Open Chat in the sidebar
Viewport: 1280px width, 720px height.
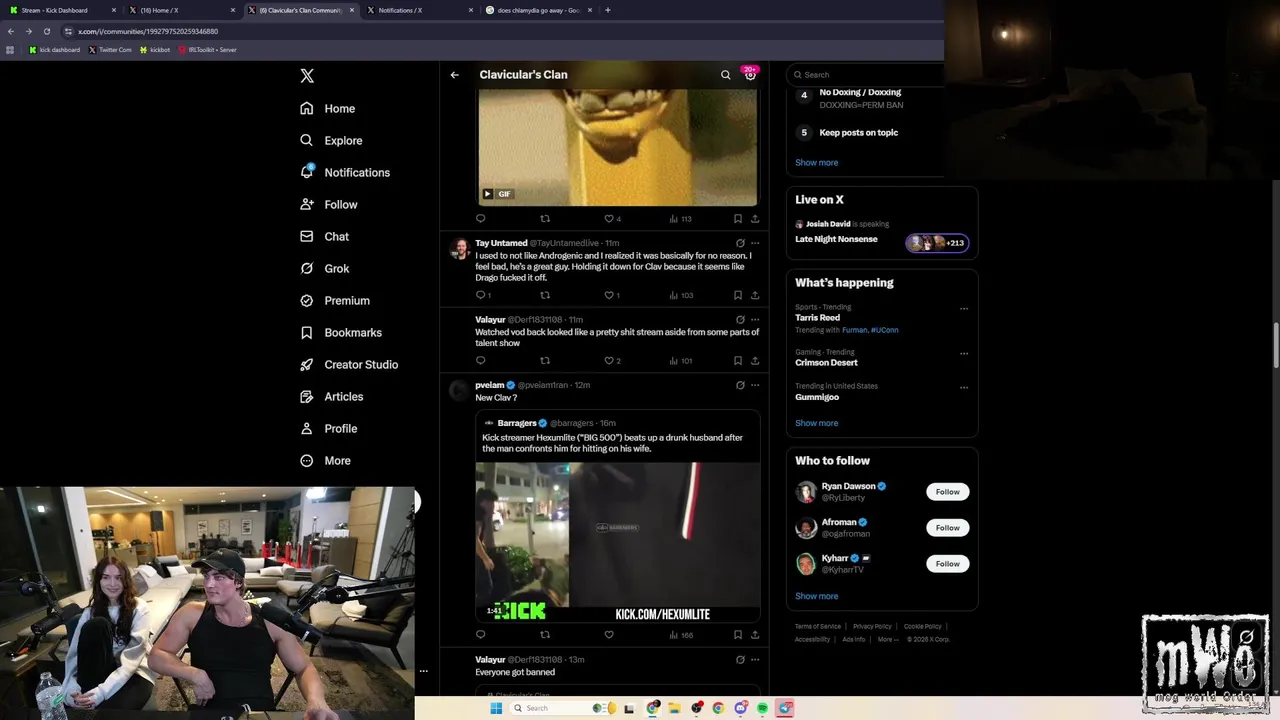pos(324,236)
